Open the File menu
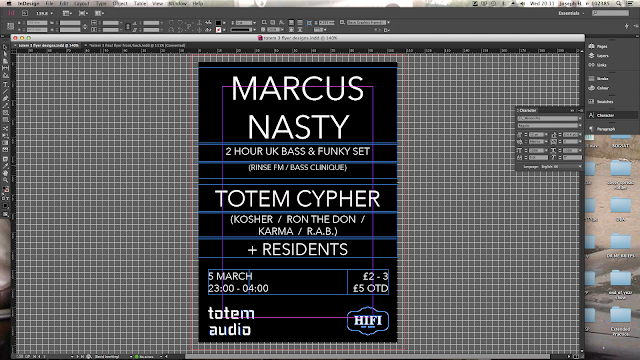This screenshot has width=640, height=360. point(49,3)
